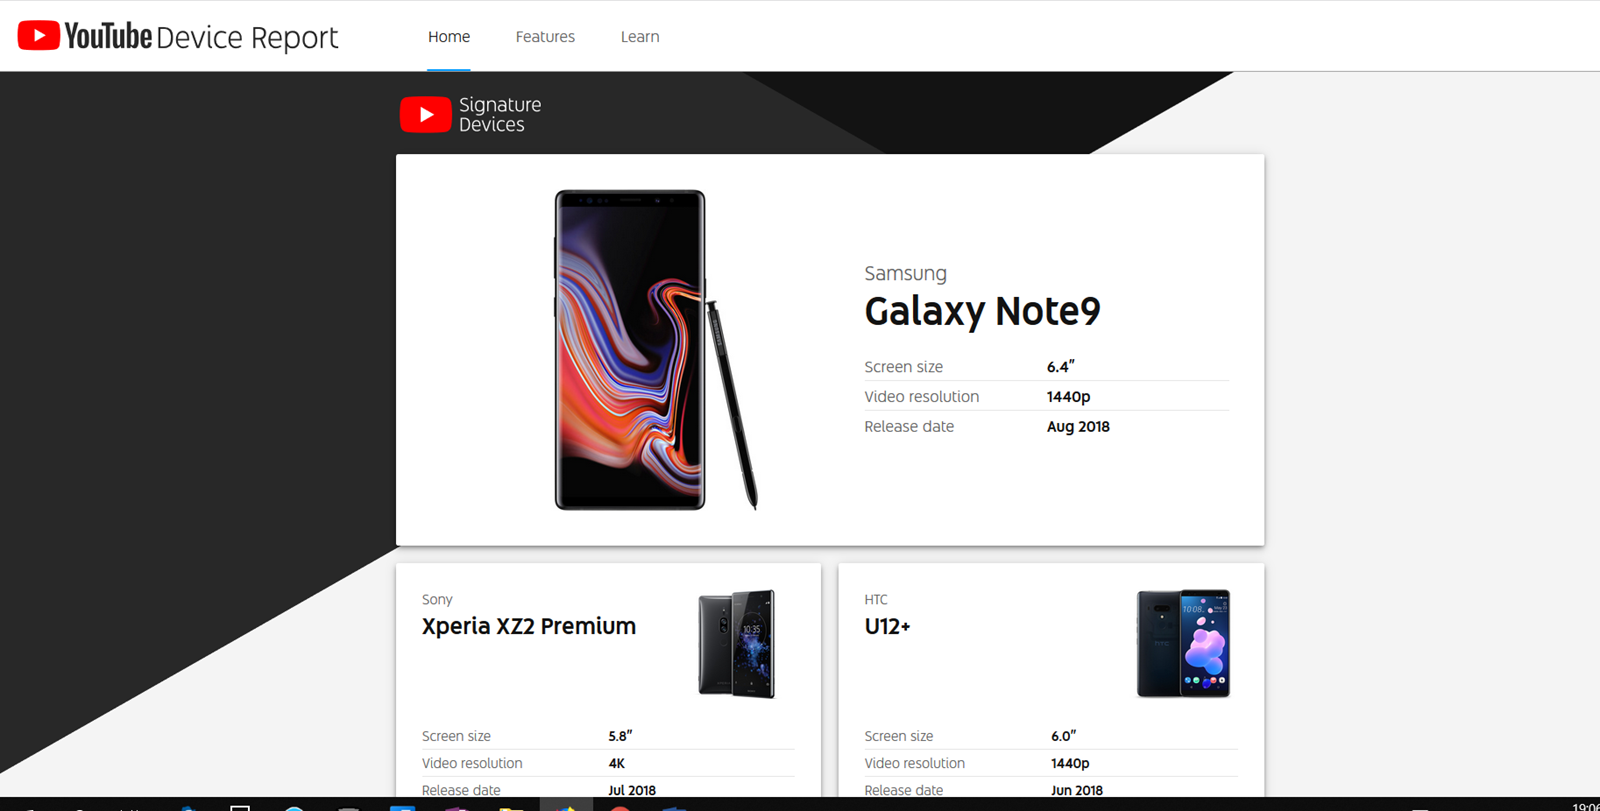The height and width of the screenshot is (811, 1600).
Task: Click the Signature Devices red play badge
Action: coord(425,114)
